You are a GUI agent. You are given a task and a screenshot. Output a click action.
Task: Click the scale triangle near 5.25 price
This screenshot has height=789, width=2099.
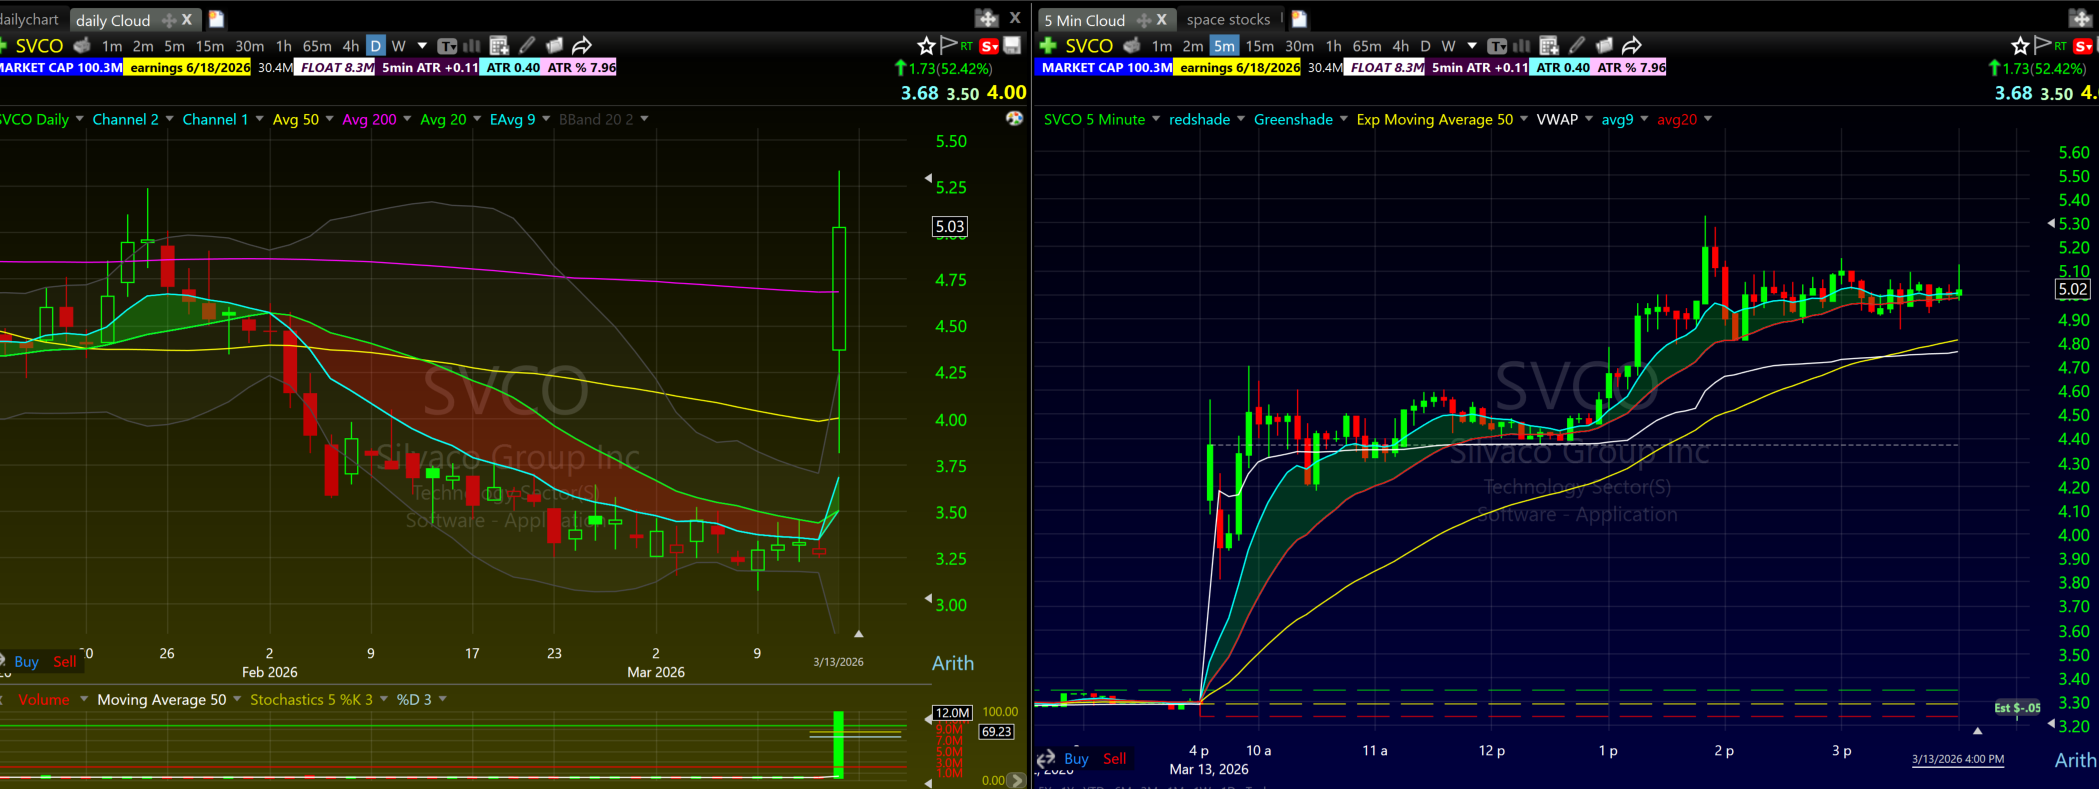tap(928, 179)
